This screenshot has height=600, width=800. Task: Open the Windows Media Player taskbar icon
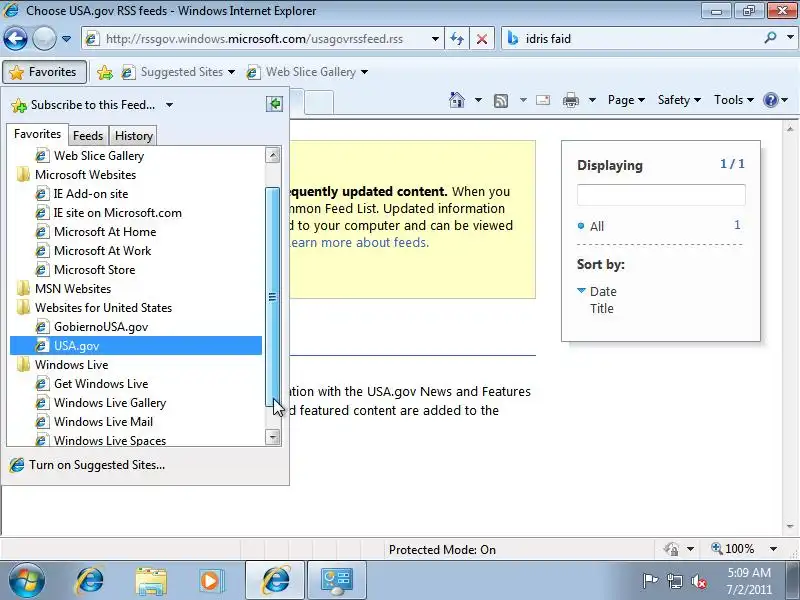211,581
